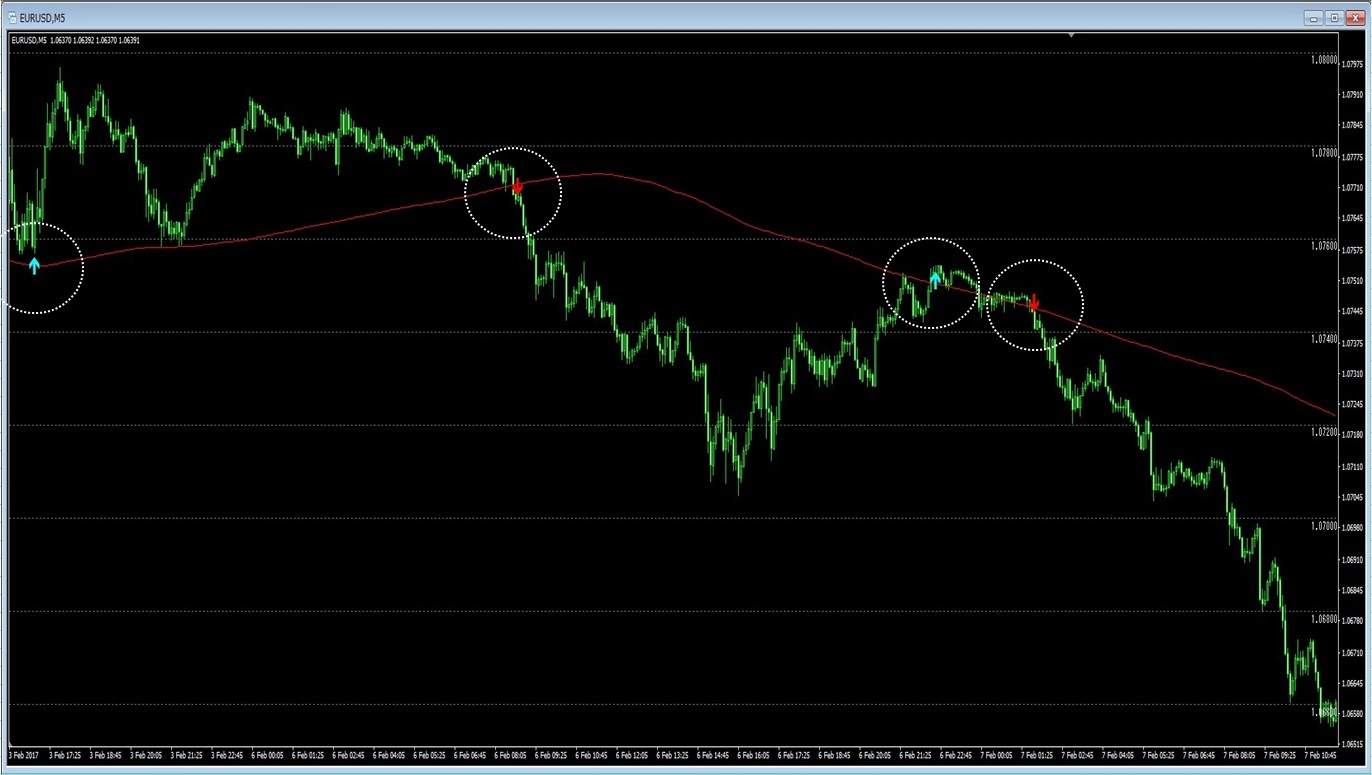Click 1.07245 on the price scale
Screen dimensions: 1372x775
pyautogui.click(x=1354, y=404)
